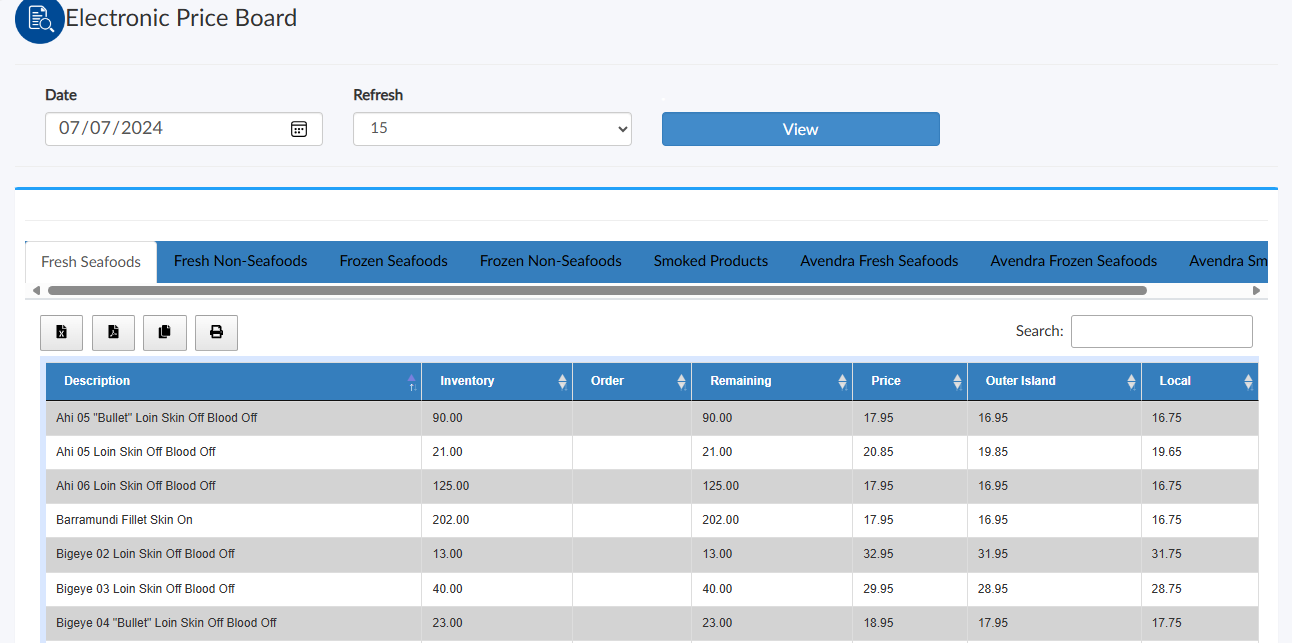
Task: Switch to Fresh Non-Seafoods tab
Action: pos(240,261)
